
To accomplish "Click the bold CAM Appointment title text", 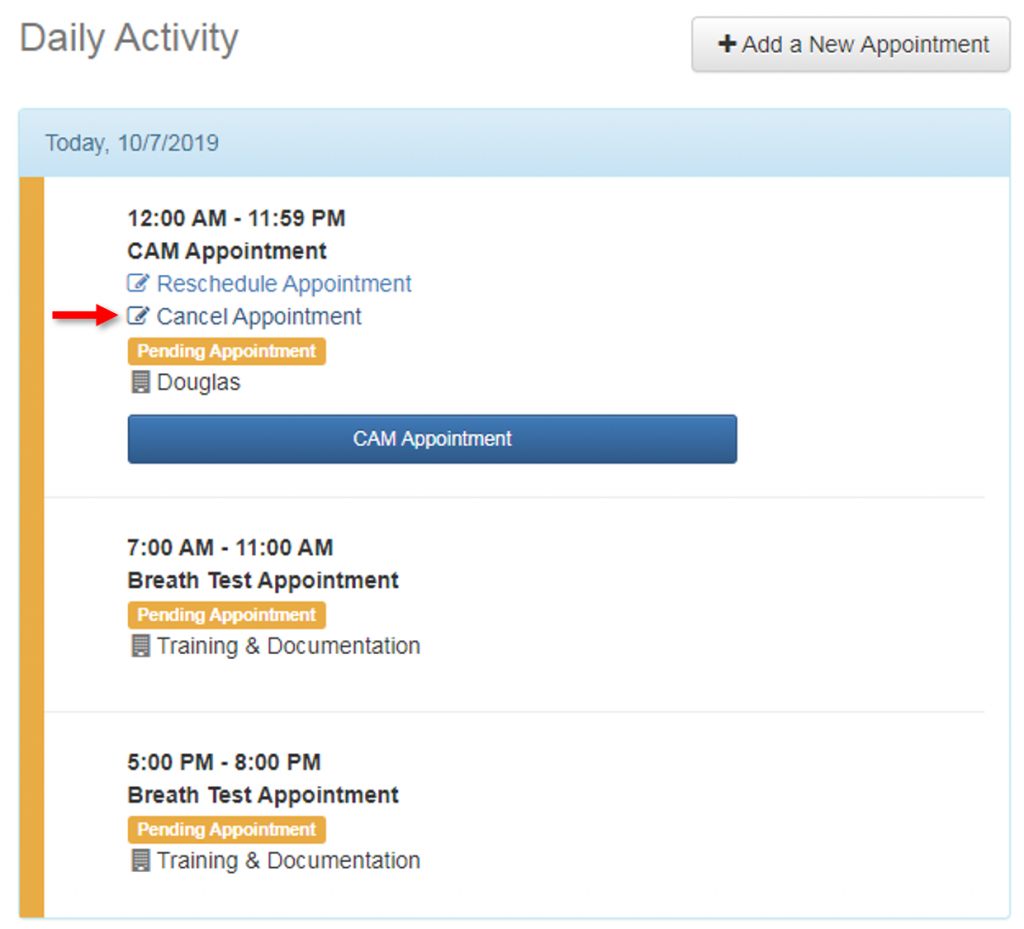I will click(227, 251).
